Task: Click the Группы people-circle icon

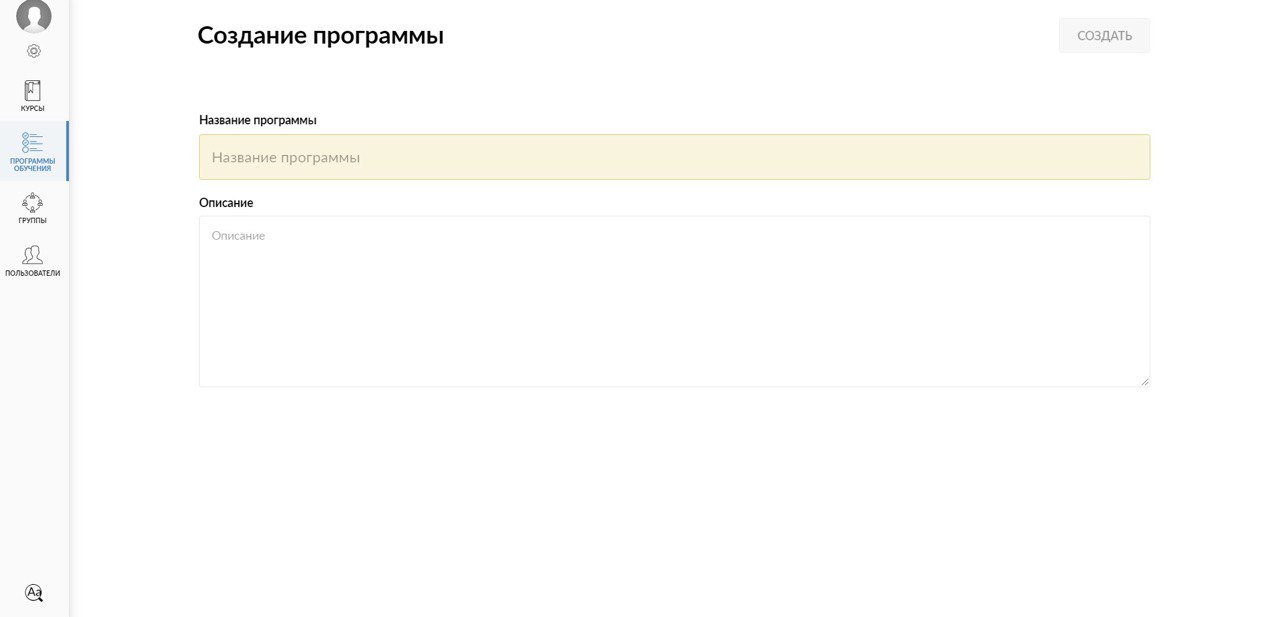Action: 33,202
